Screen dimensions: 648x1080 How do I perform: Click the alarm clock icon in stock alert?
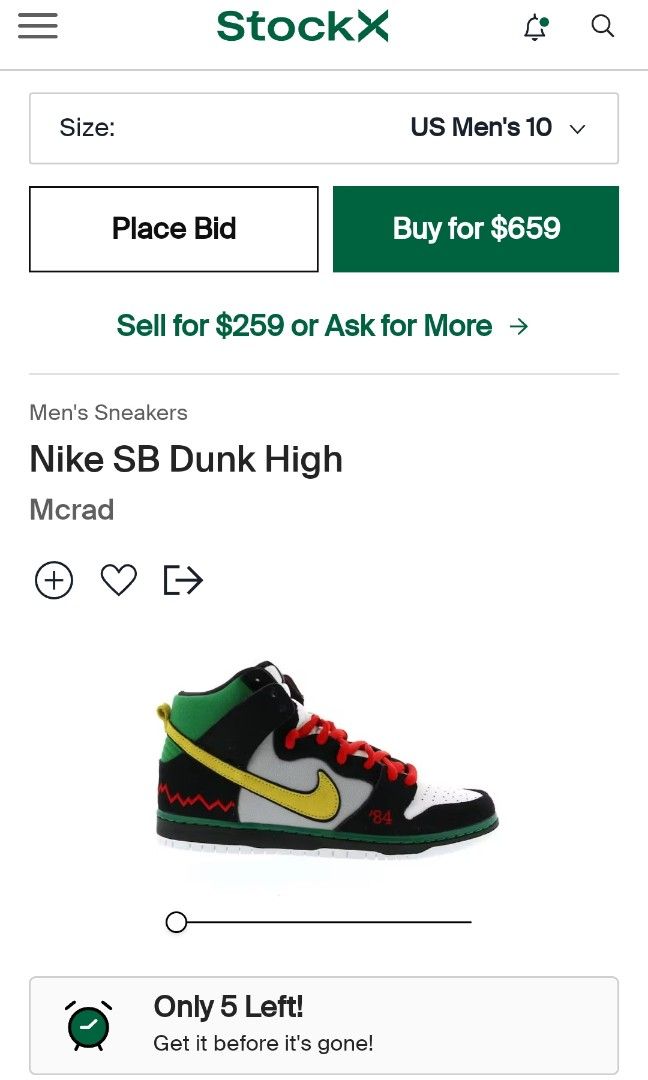coord(88,1024)
